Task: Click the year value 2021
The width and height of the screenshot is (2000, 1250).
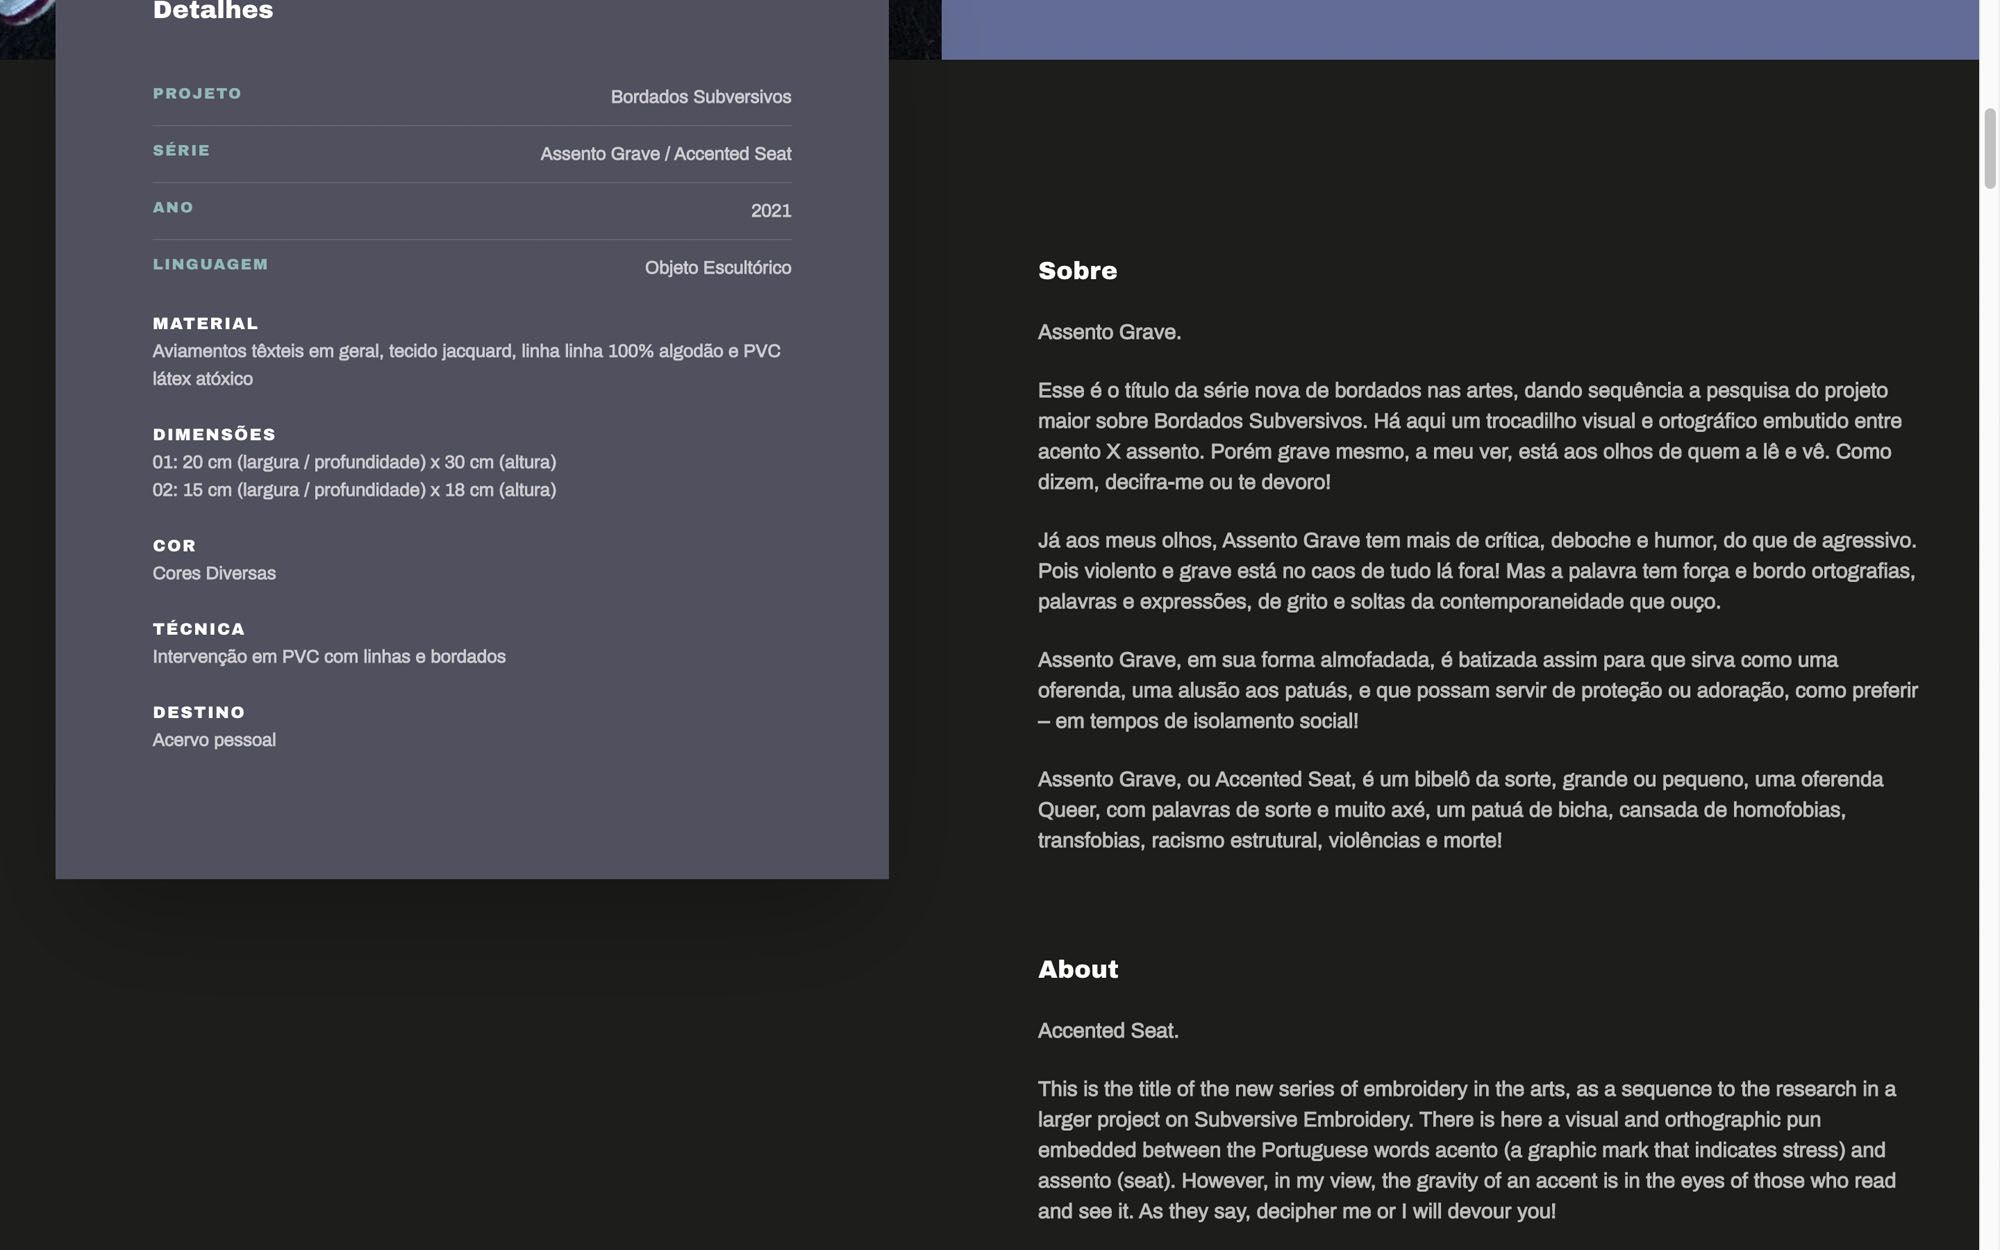Action: coord(770,211)
